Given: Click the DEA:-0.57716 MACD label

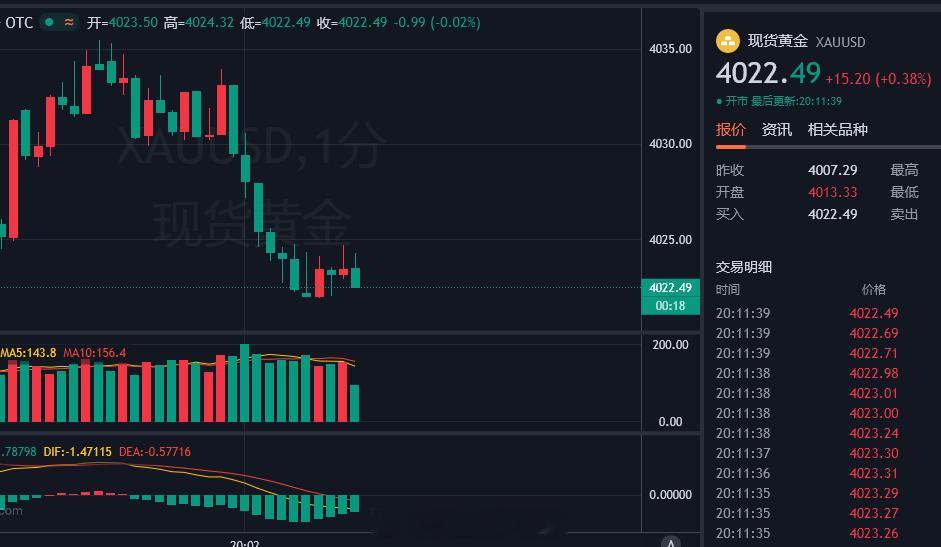Looking at the screenshot, I should [x=155, y=452].
